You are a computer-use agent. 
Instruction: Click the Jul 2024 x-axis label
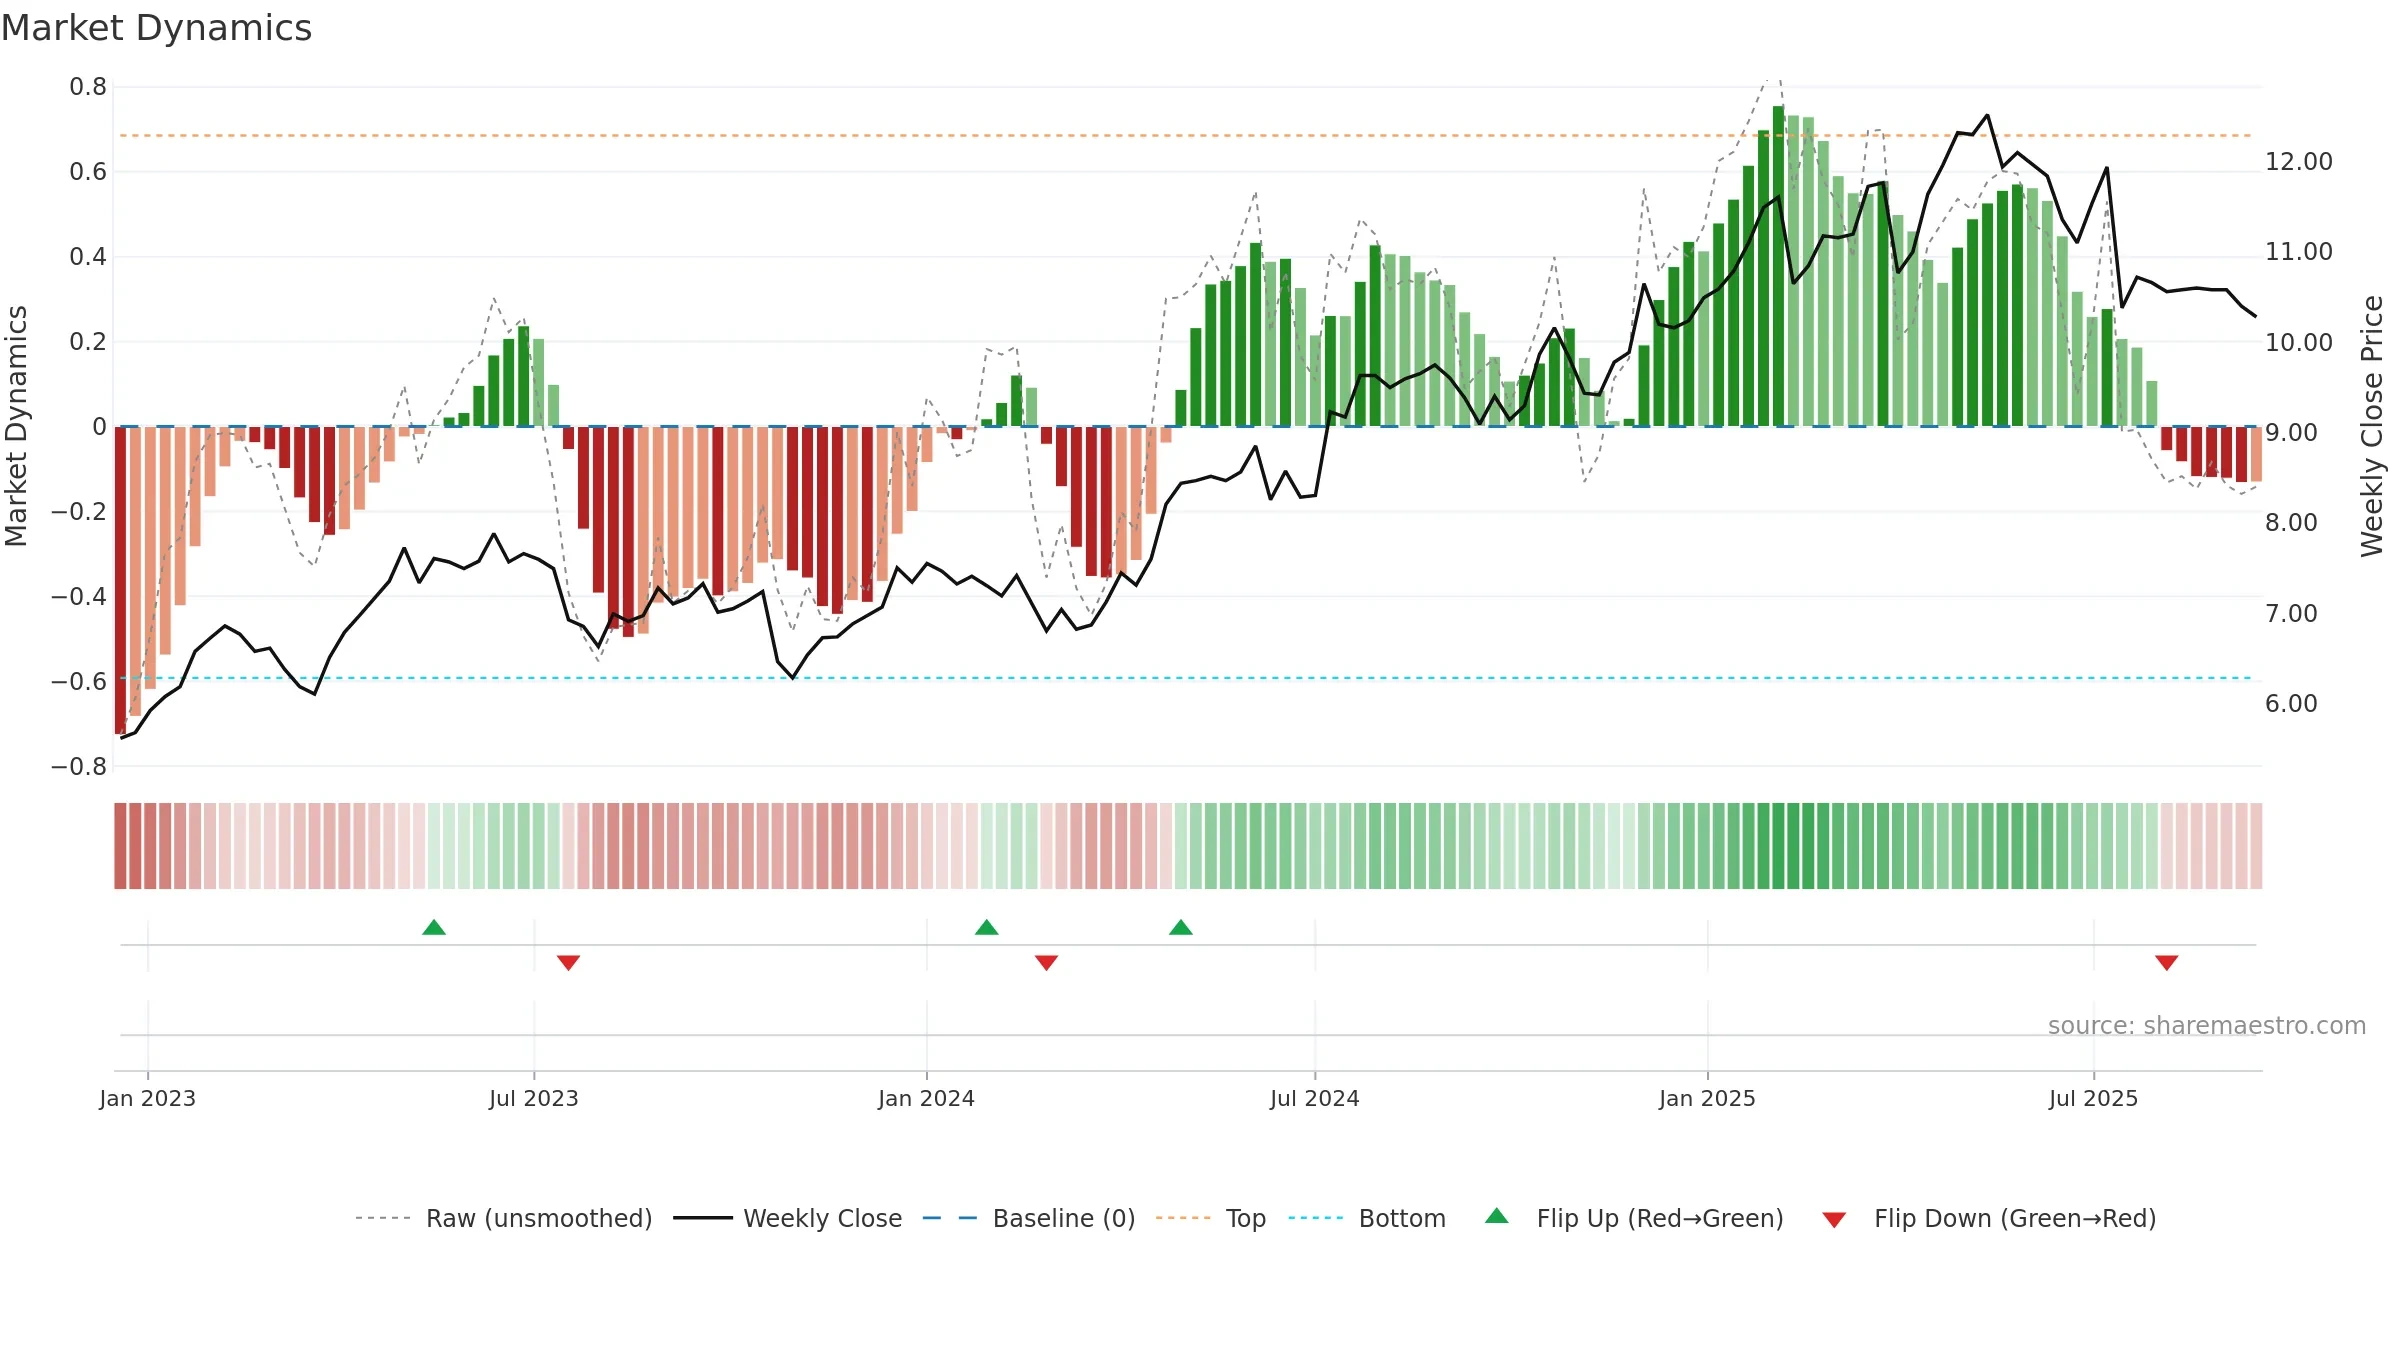coord(1315,1098)
